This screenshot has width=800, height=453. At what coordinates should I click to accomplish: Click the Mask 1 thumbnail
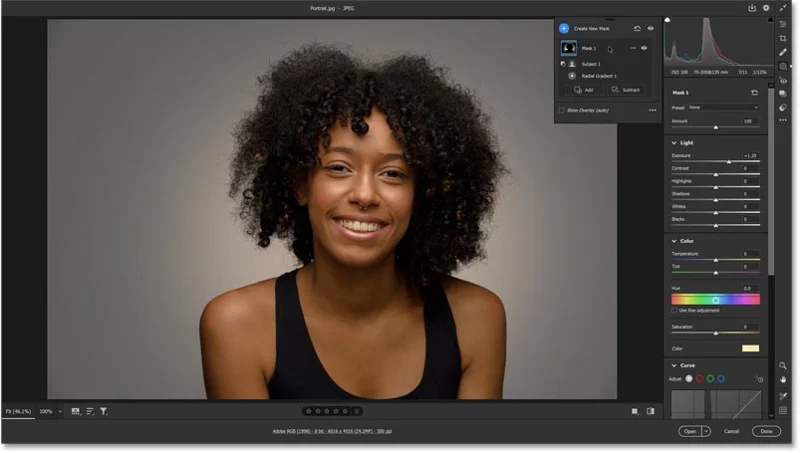[568, 48]
